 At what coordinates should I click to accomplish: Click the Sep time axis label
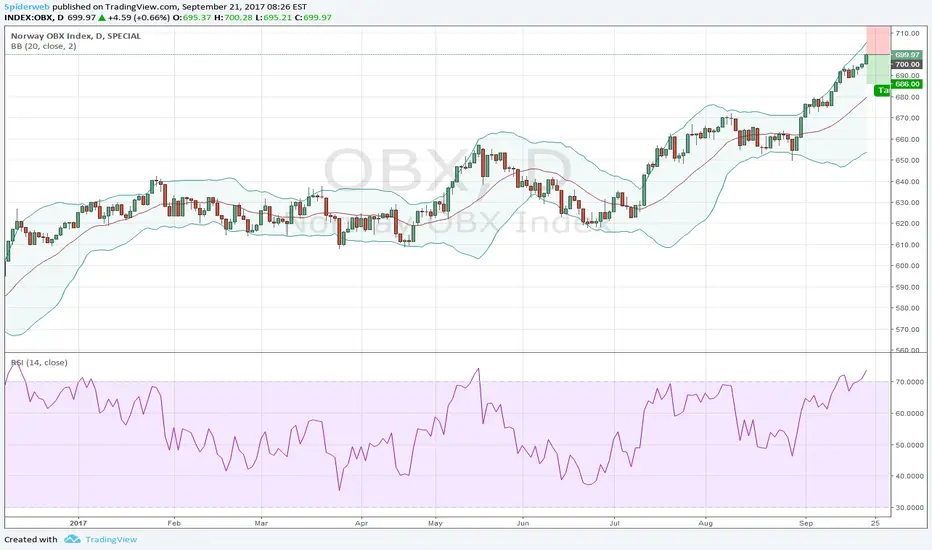806,523
